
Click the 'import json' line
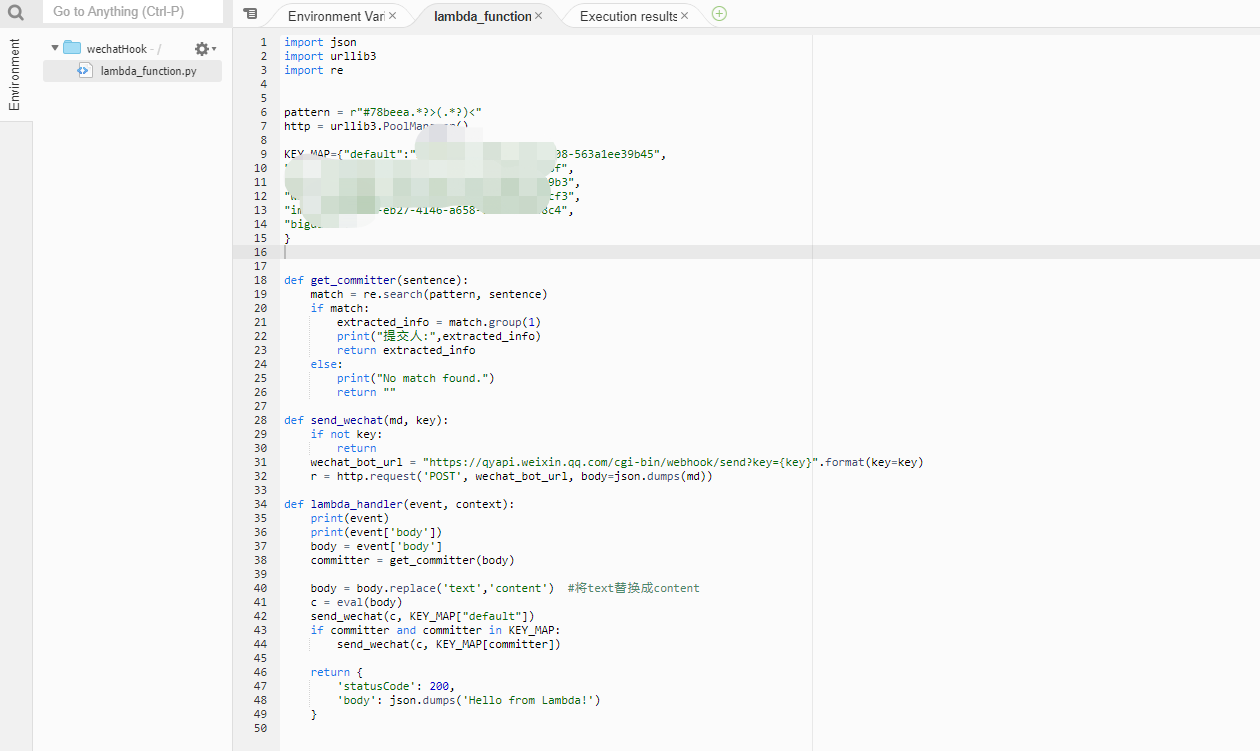(x=320, y=42)
